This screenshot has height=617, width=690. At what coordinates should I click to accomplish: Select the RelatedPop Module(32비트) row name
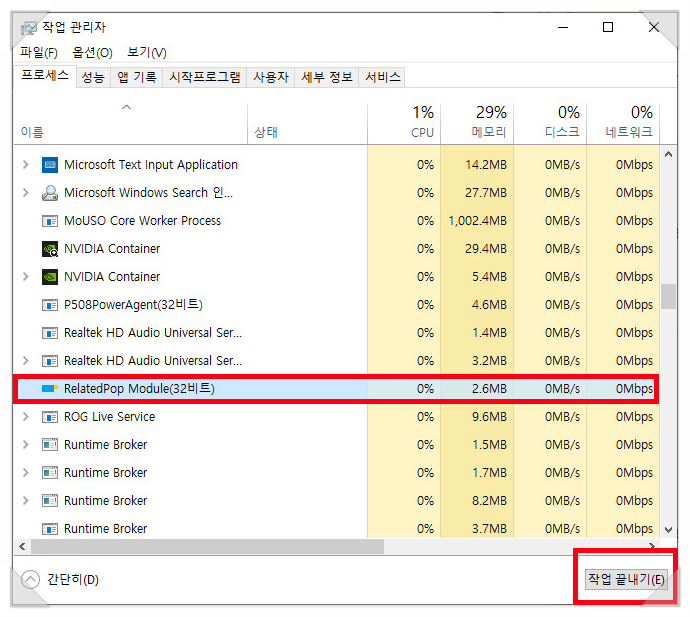tap(139, 389)
